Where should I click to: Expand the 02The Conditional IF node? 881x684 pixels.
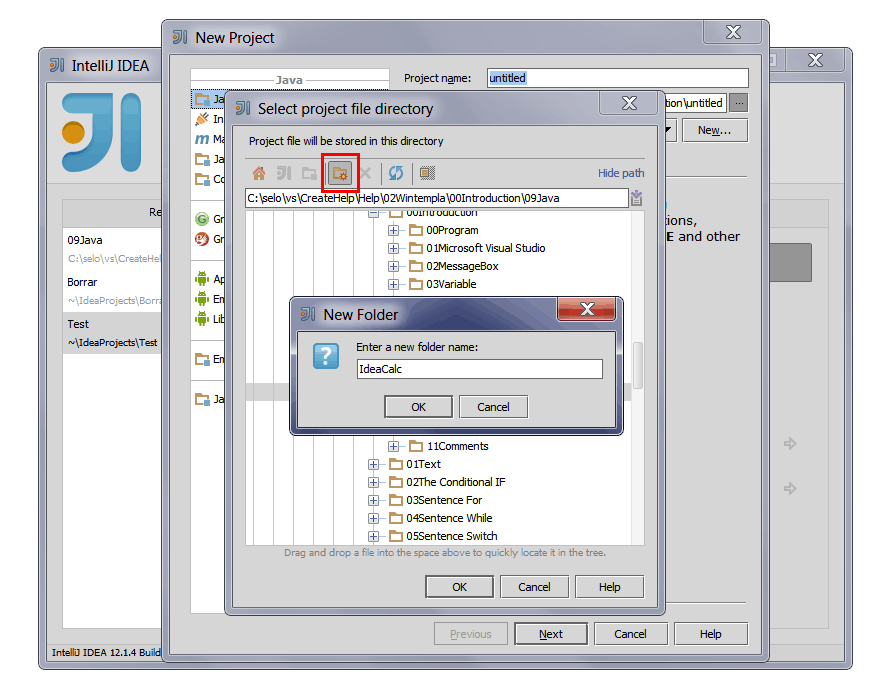coord(373,482)
